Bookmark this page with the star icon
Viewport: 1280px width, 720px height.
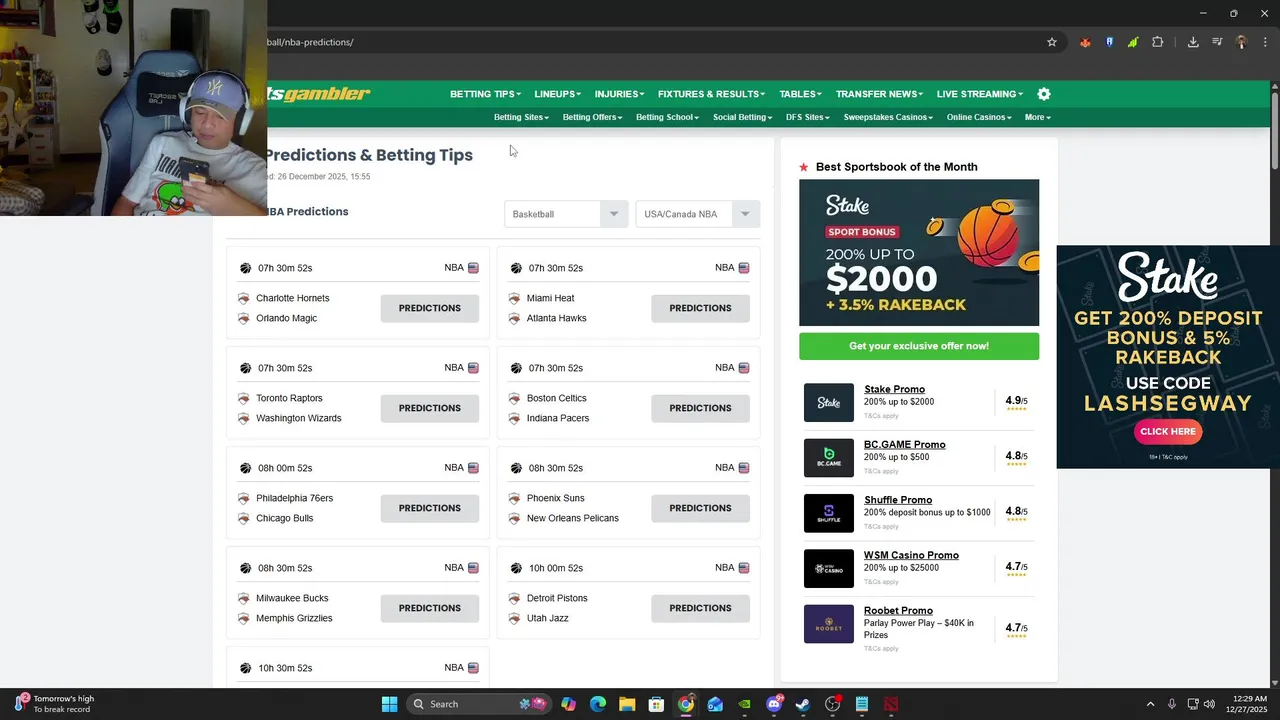(1052, 42)
